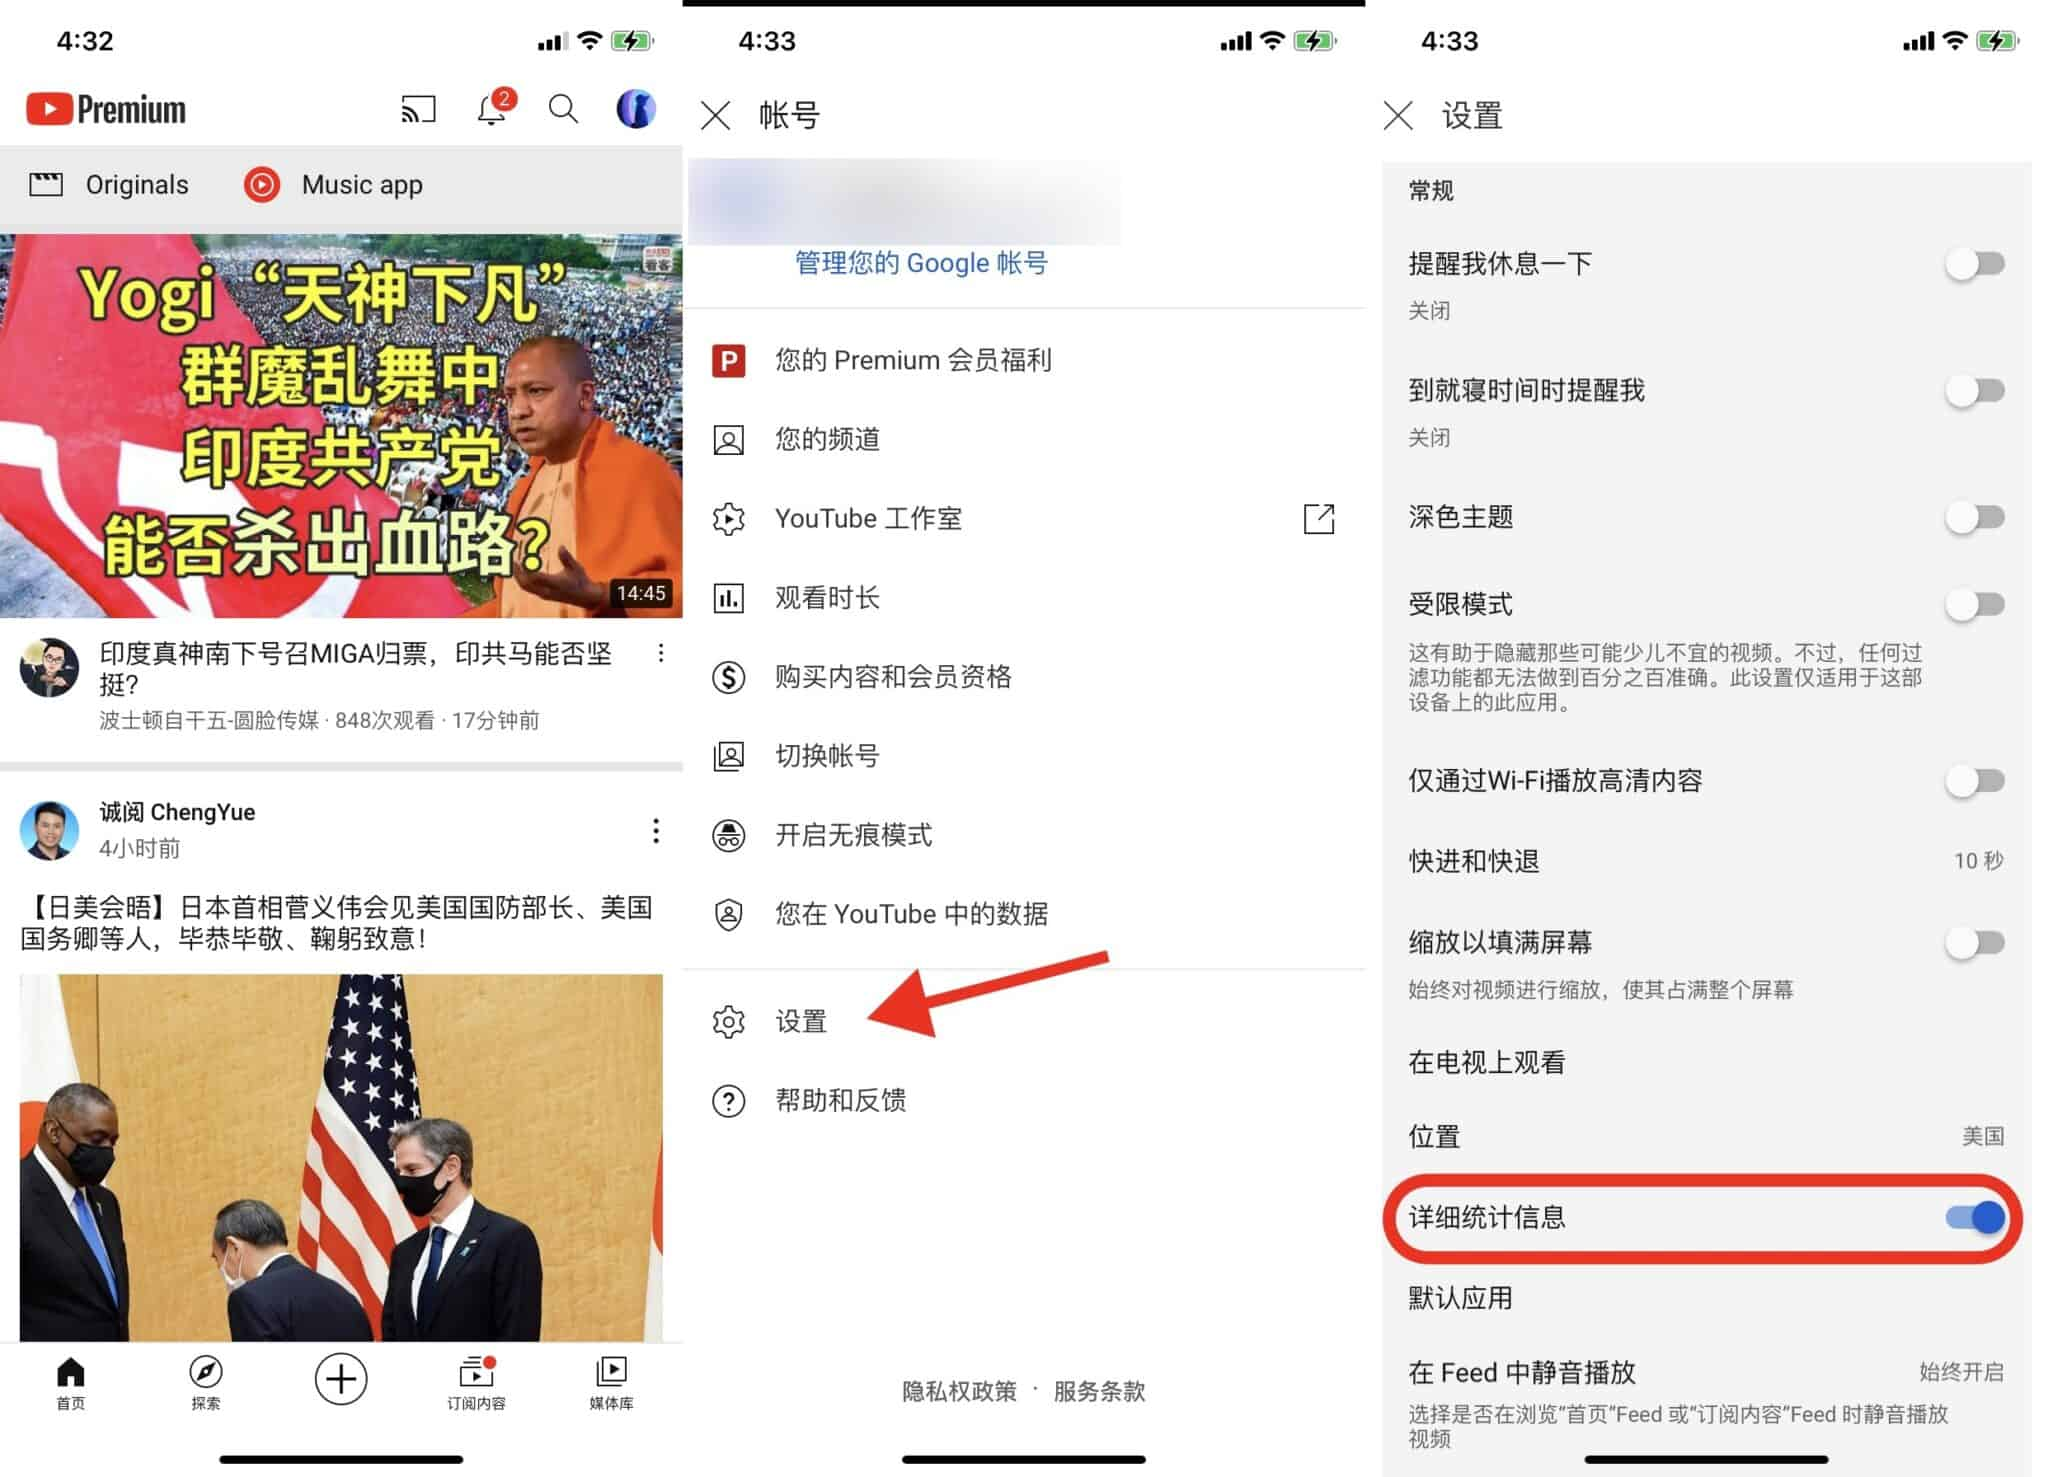Tap the Premium P icon
Image resolution: width=2048 pixels, height=1477 pixels.
pyautogui.click(x=729, y=360)
